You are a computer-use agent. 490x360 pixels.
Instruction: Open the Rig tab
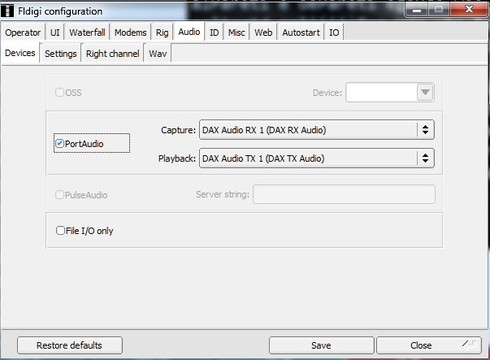point(162,32)
